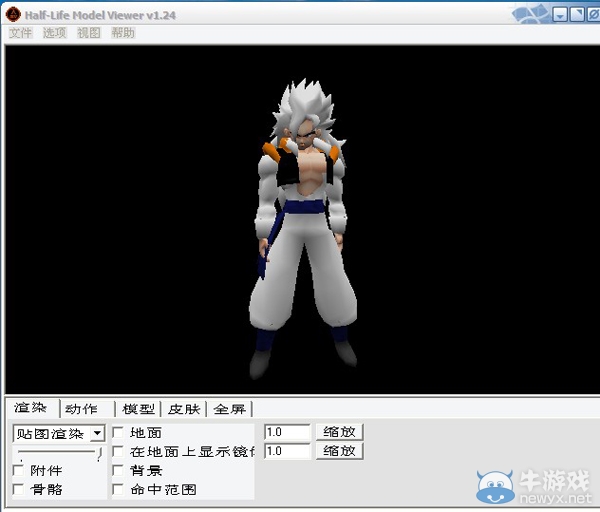This screenshot has width=600, height=512.
Task: Open the 文件 menu
Action: [20, 33]
